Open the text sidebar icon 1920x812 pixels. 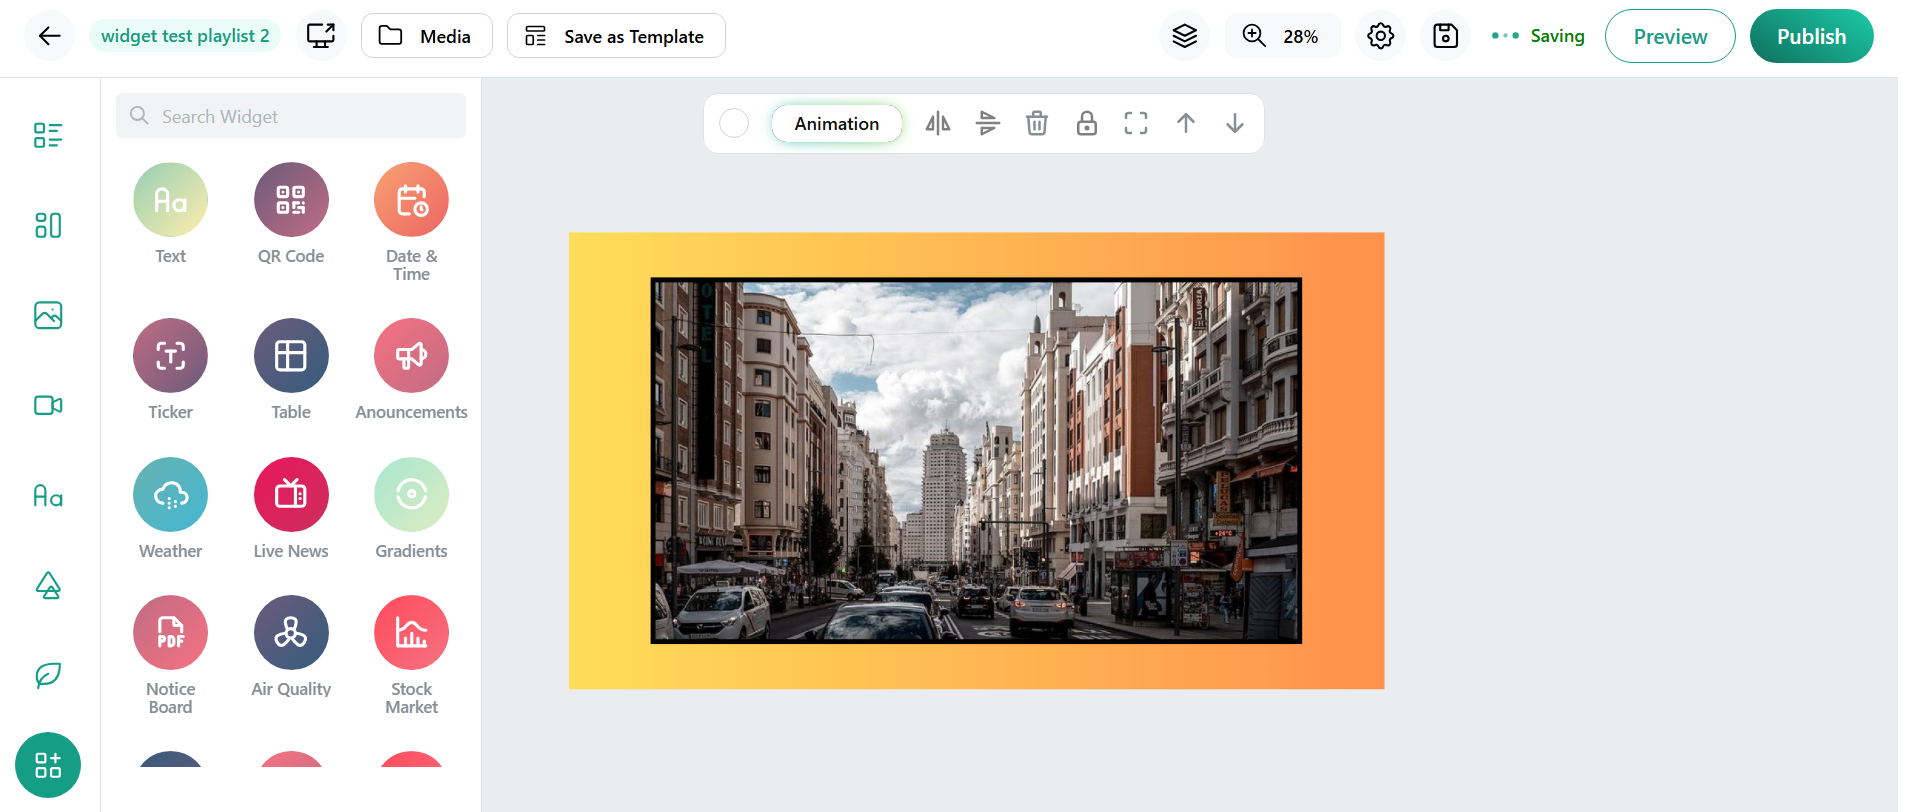pos(48,495)
